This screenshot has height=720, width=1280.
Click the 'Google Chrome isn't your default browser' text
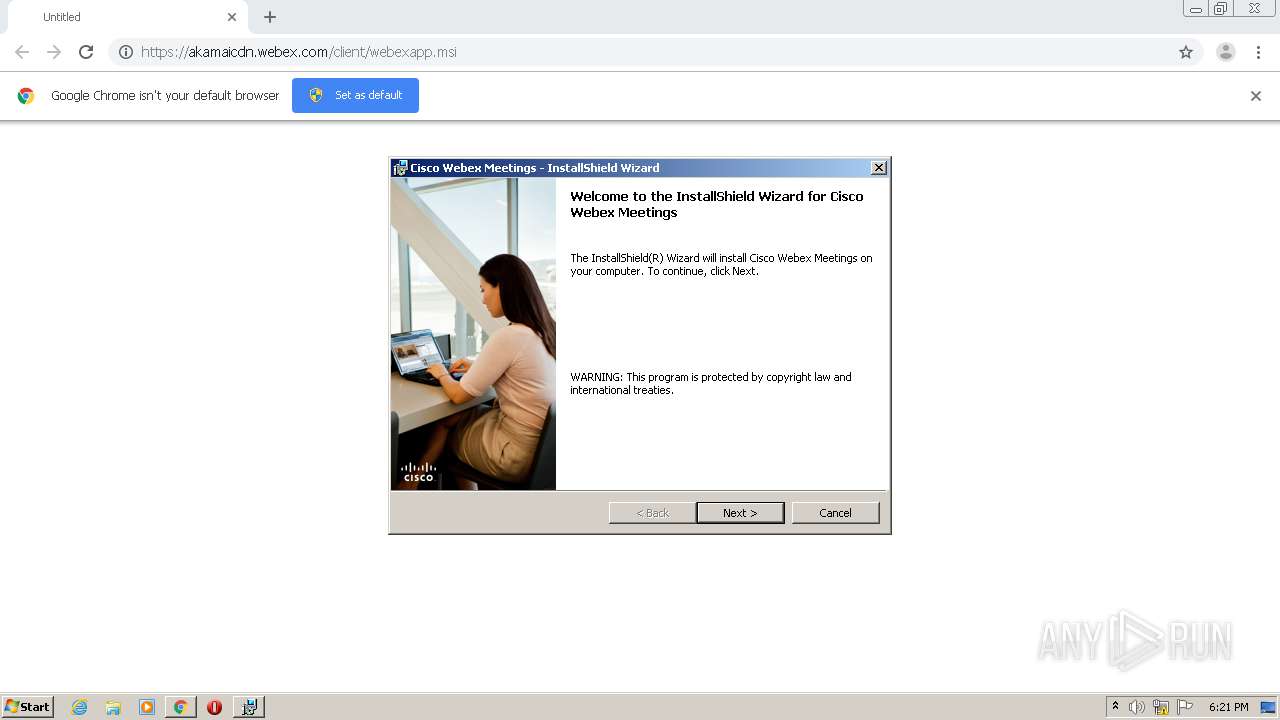[x=165, y=96]
